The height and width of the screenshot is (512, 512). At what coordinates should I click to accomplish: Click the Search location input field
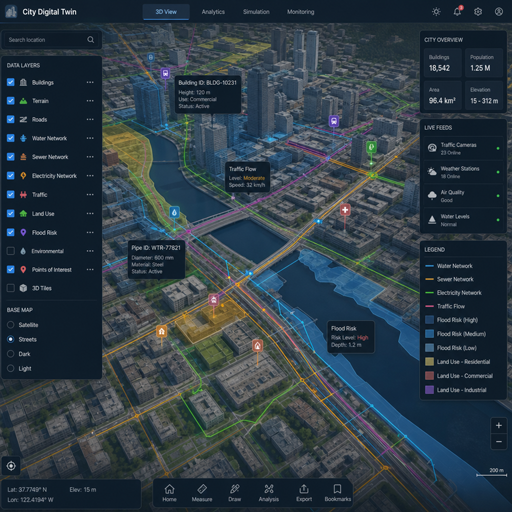pyautogui.click(x=51, y=40)
